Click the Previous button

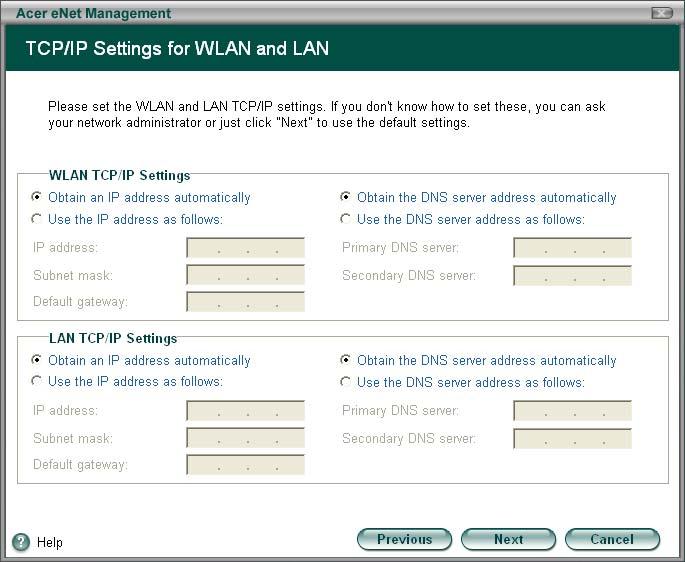(x=404, y=539)
